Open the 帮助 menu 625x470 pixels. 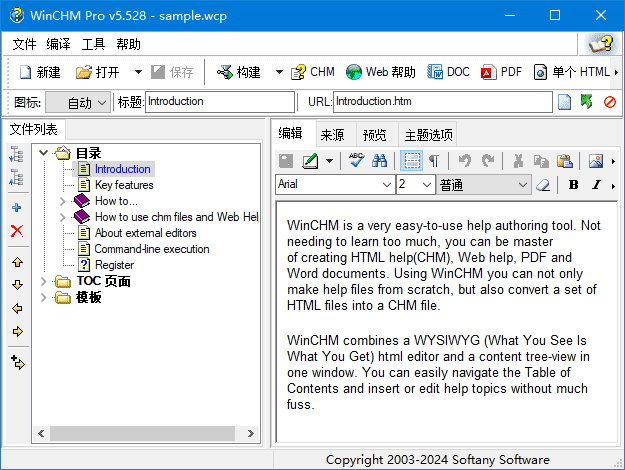tap(128, 44)
